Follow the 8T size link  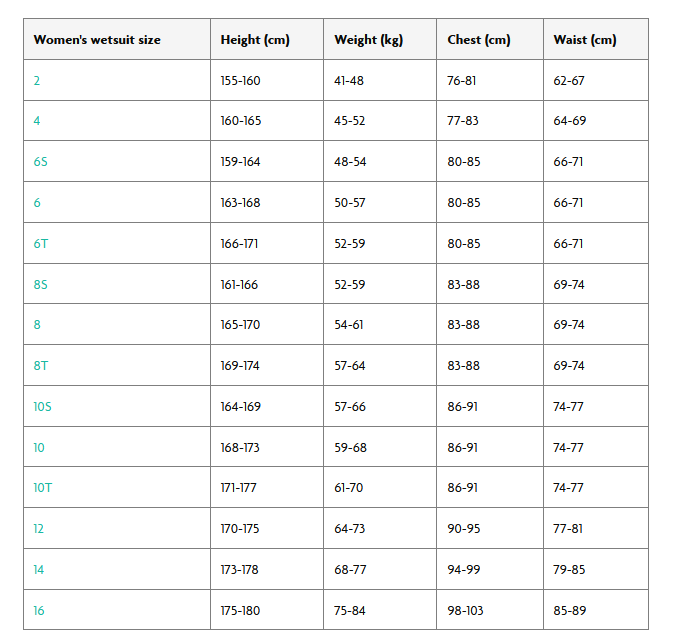(40, 366)
